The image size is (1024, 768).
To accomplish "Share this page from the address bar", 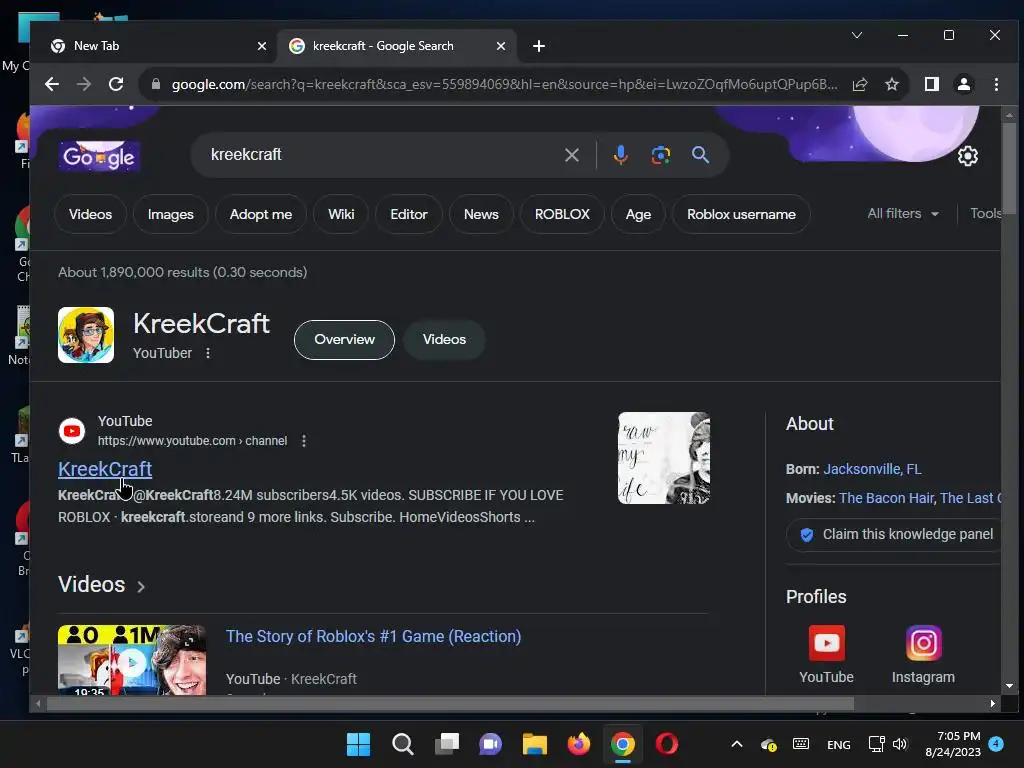I will click(859, 84).
